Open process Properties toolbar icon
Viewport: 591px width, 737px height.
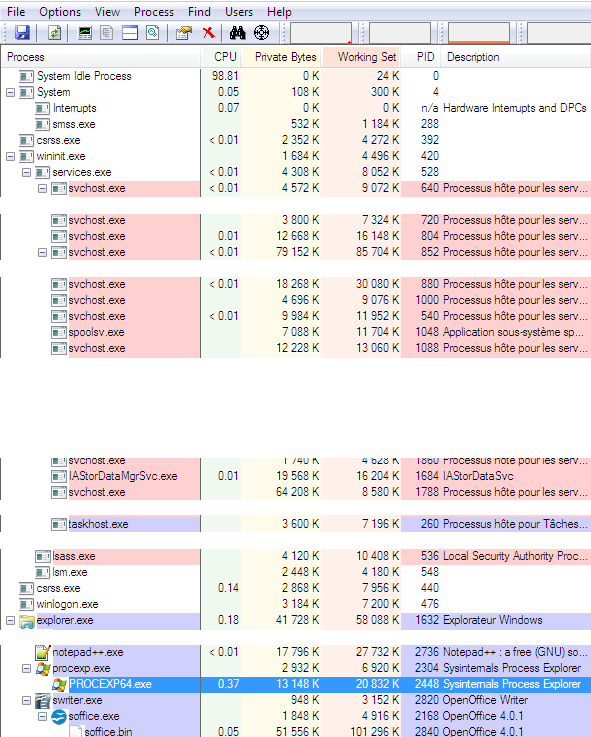pos(184,33)
